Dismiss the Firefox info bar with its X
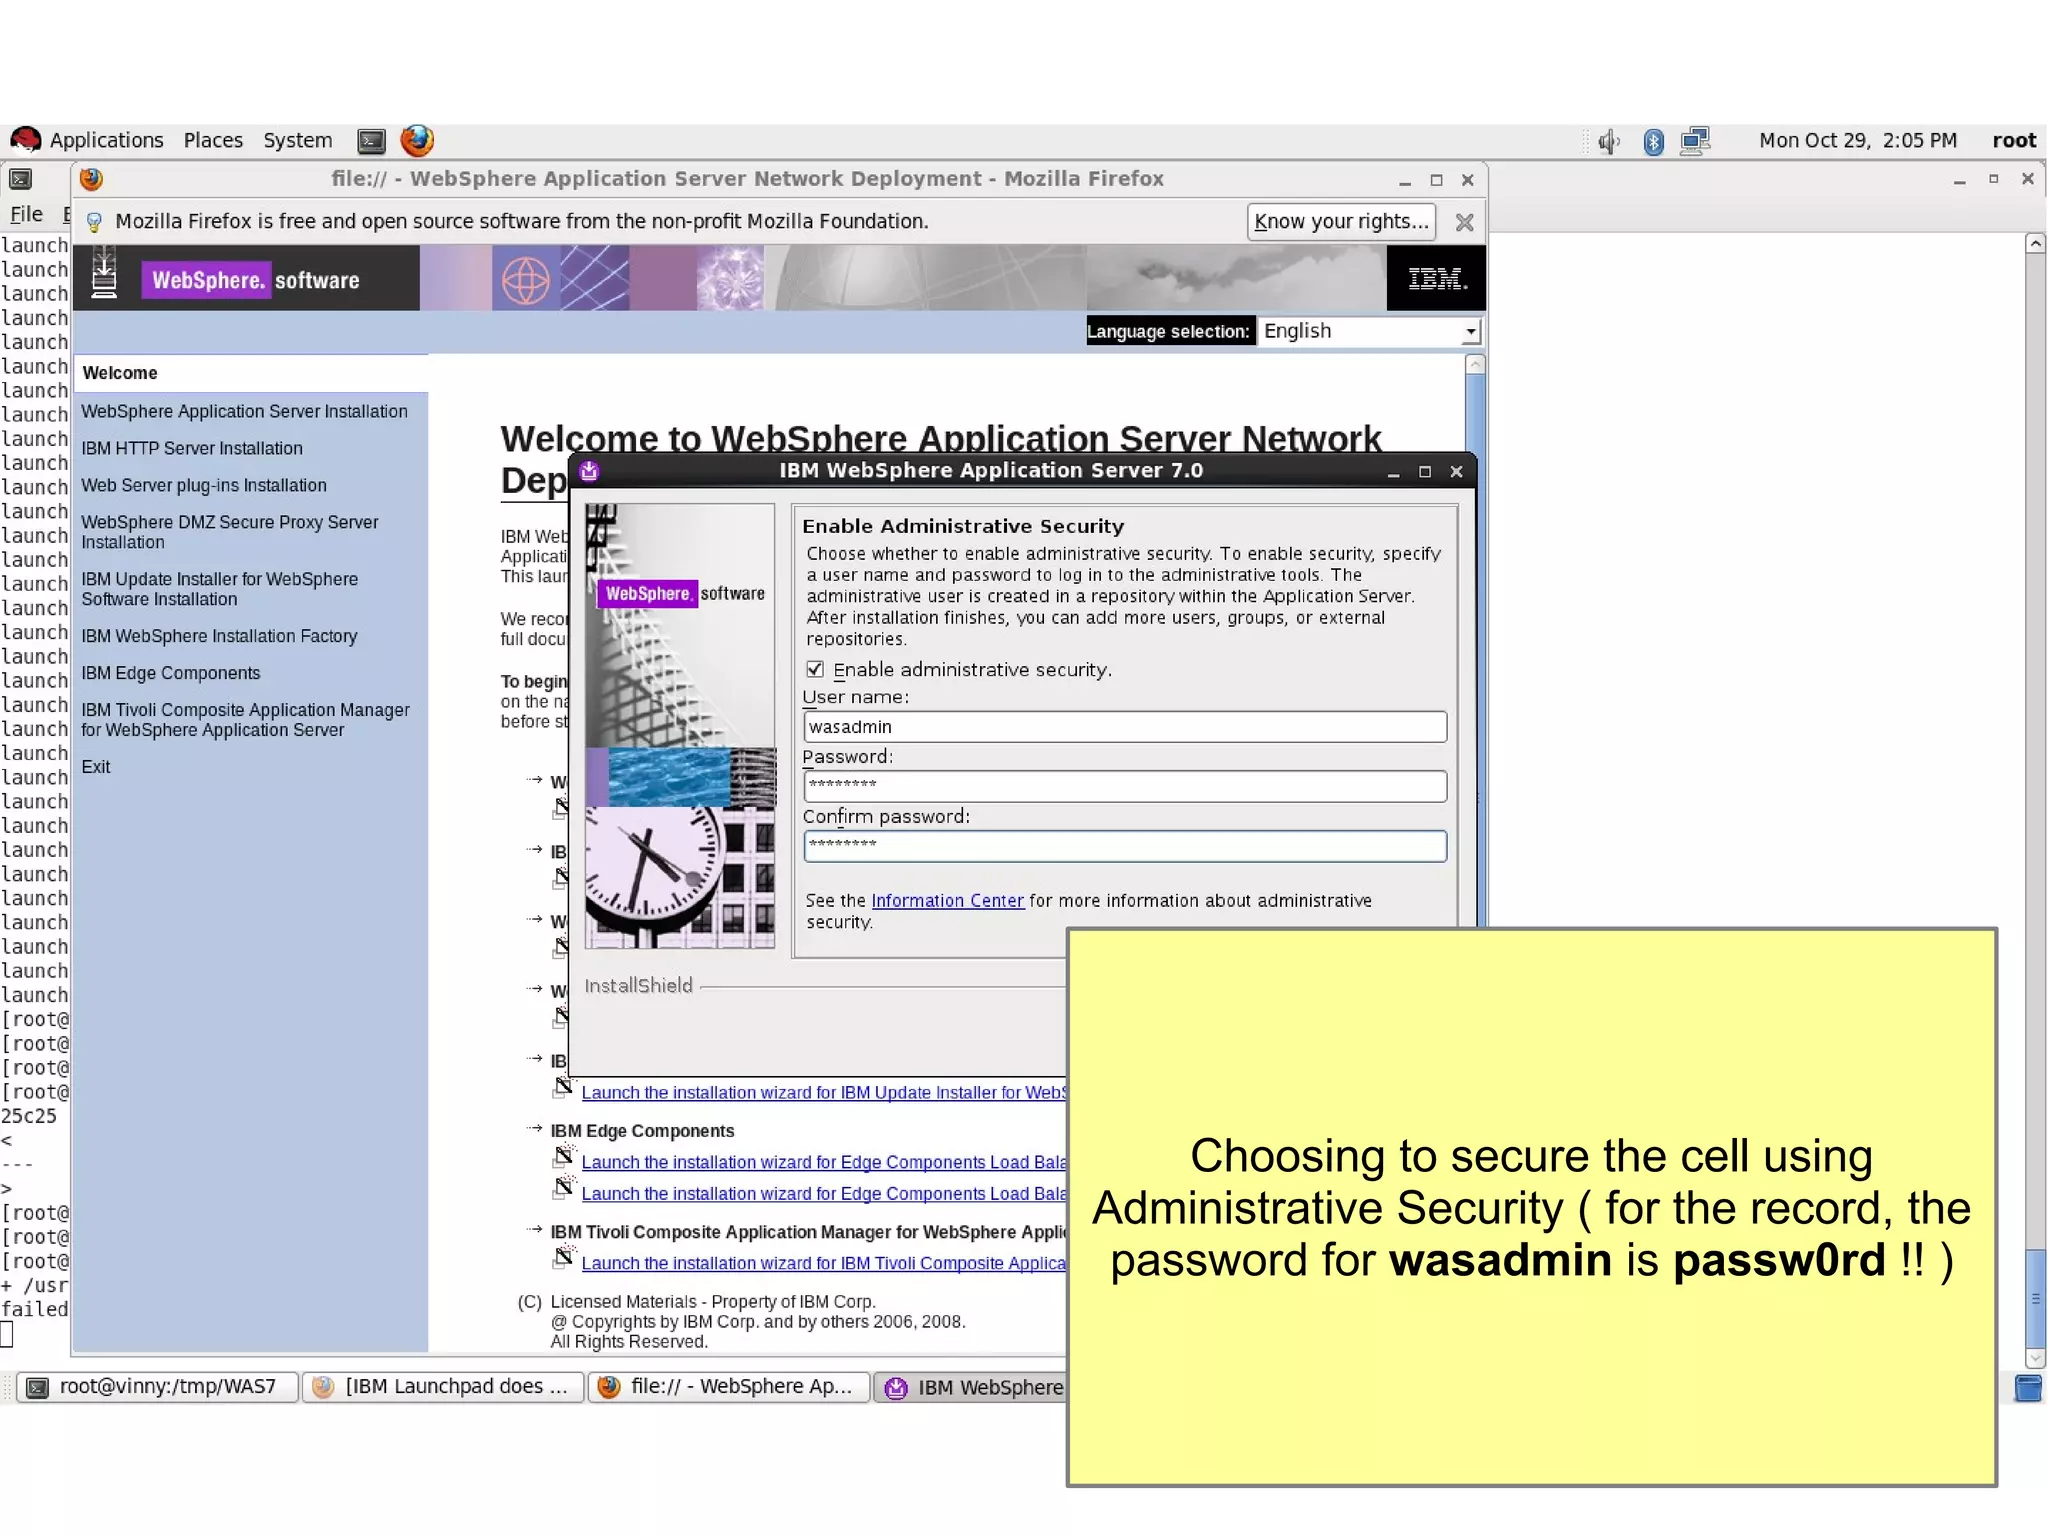 pos(1464,222)
